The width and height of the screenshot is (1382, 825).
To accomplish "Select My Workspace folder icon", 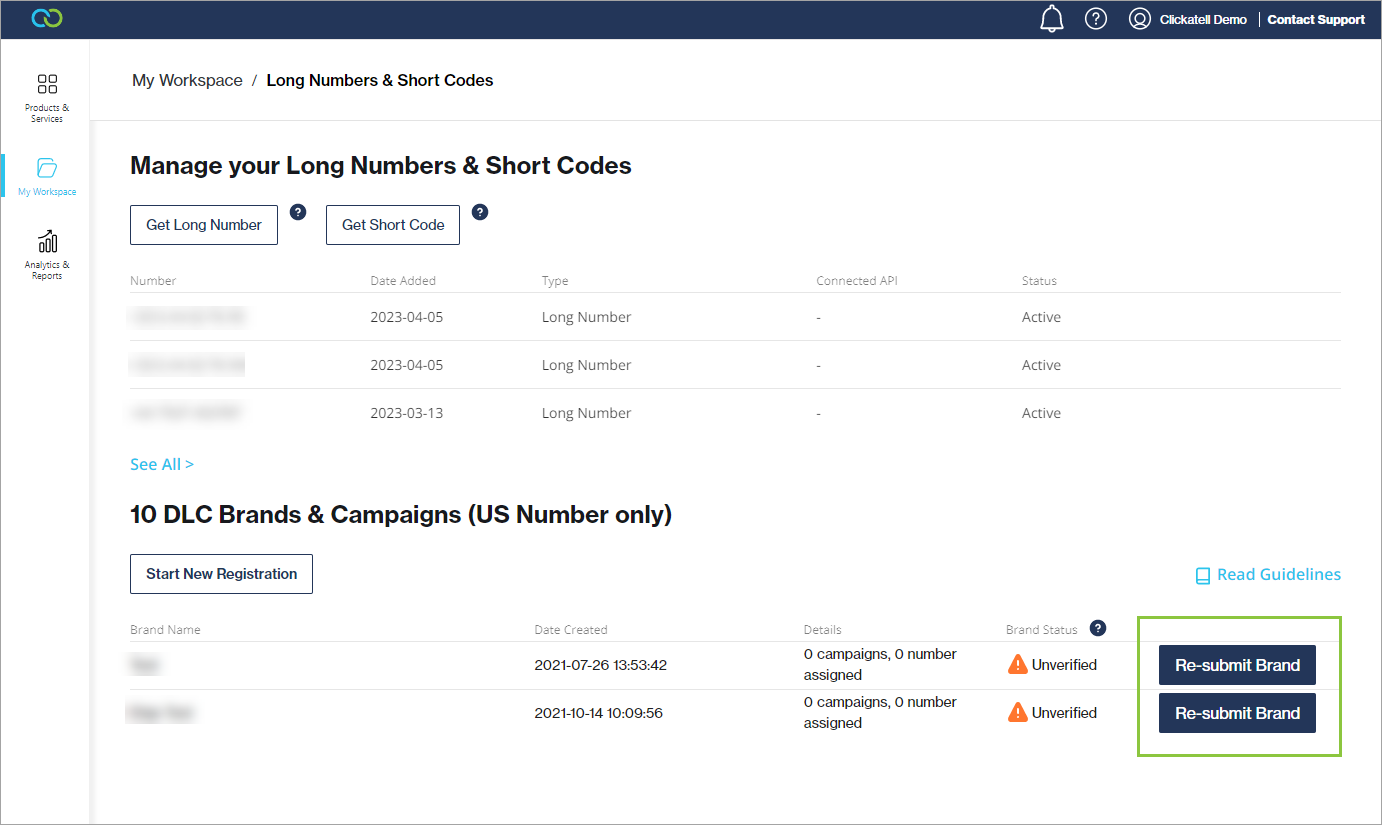I will point(47,167).
